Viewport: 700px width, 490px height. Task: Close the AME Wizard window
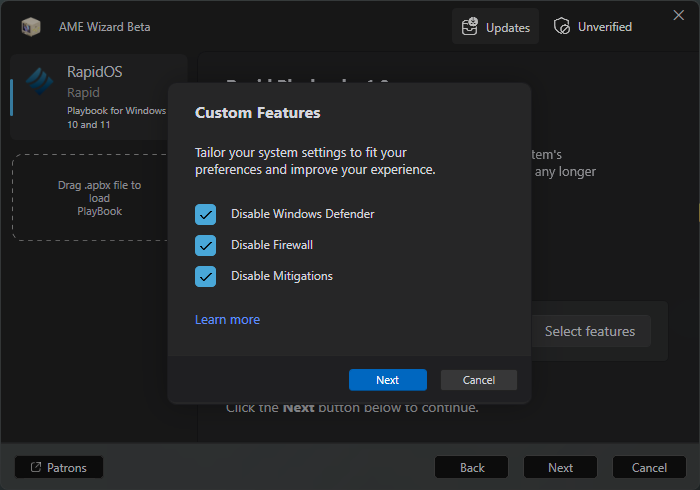[x=679, y=15]
